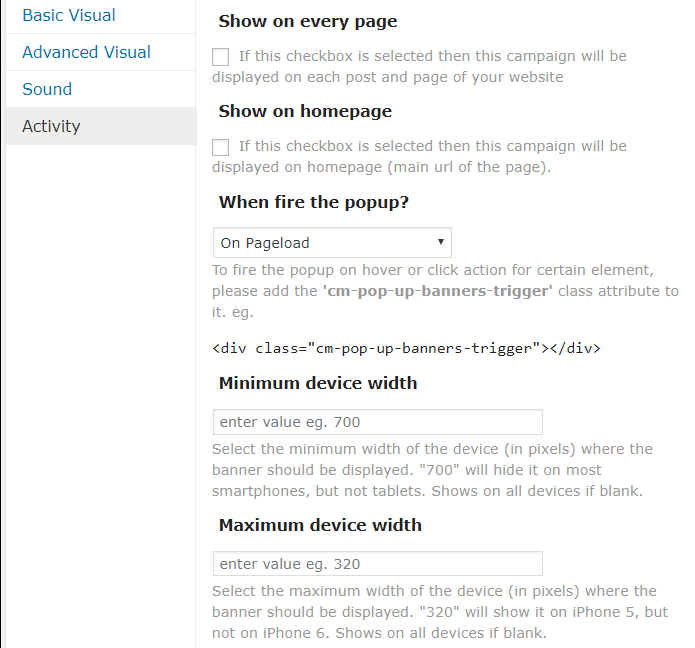
Task: Click the Show on every page heading
Action: pyautogui.click(x=307, y=21)
